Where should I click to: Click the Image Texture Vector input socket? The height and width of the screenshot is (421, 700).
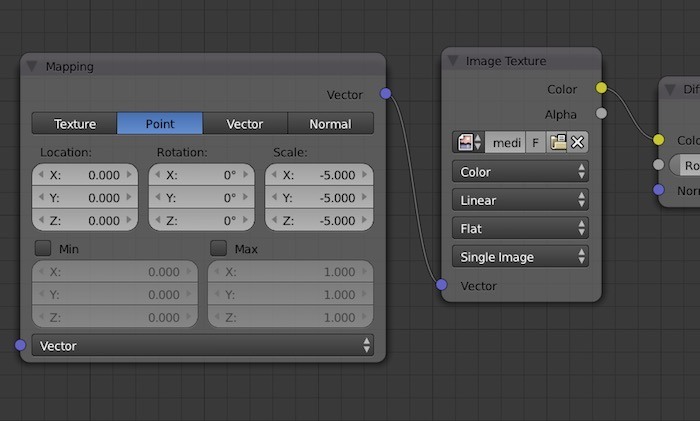pyautogui.click(x=442, y=284)
